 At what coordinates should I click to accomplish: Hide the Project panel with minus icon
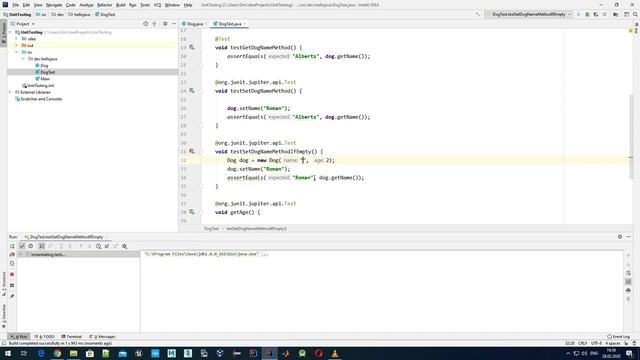click(x=174, y=24)
